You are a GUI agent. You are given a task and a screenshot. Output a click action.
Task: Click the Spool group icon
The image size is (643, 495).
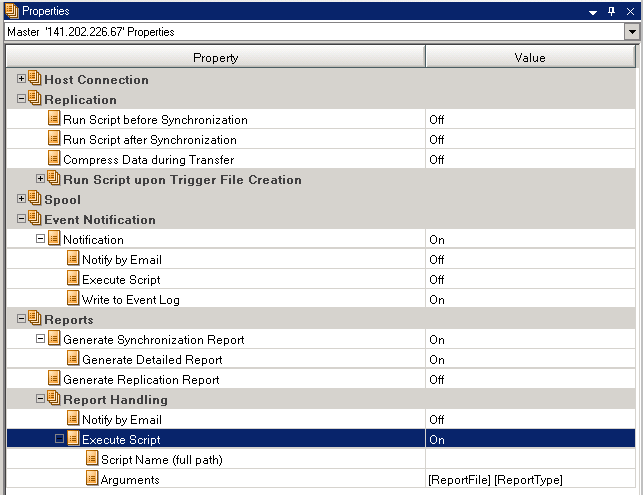pos(35,199)
